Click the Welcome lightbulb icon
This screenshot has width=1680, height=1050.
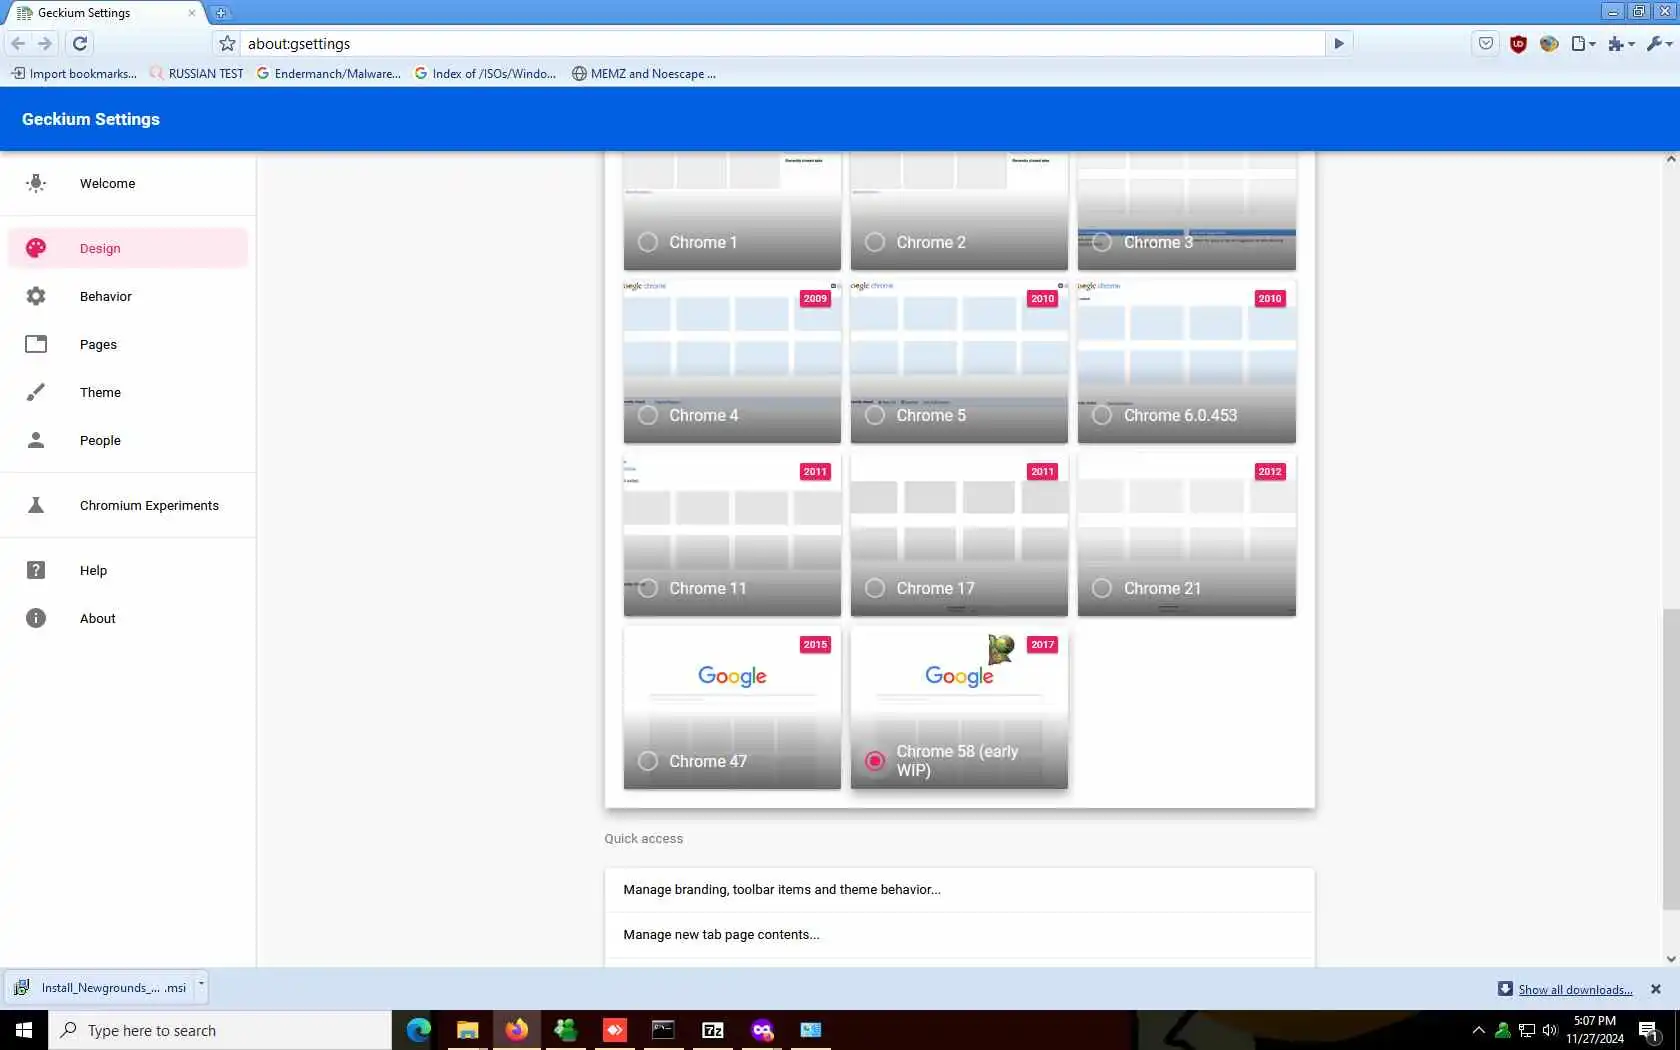(36, 183)
